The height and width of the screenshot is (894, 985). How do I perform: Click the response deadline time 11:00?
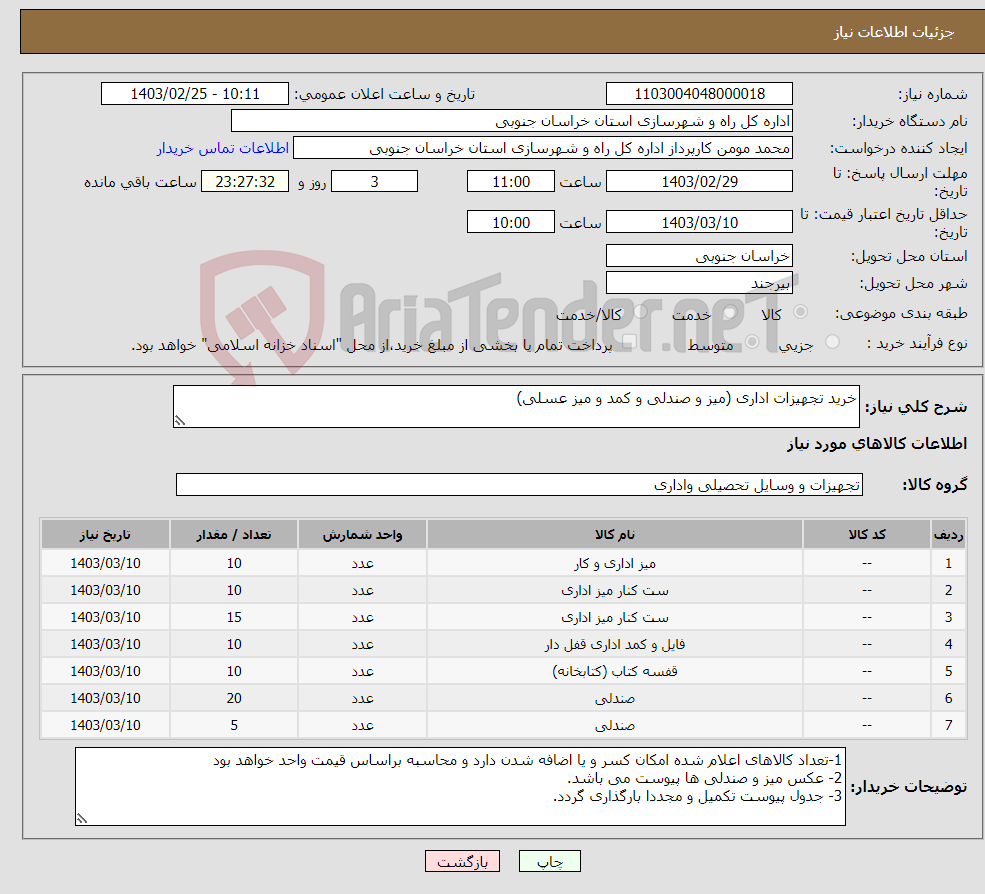511,182
